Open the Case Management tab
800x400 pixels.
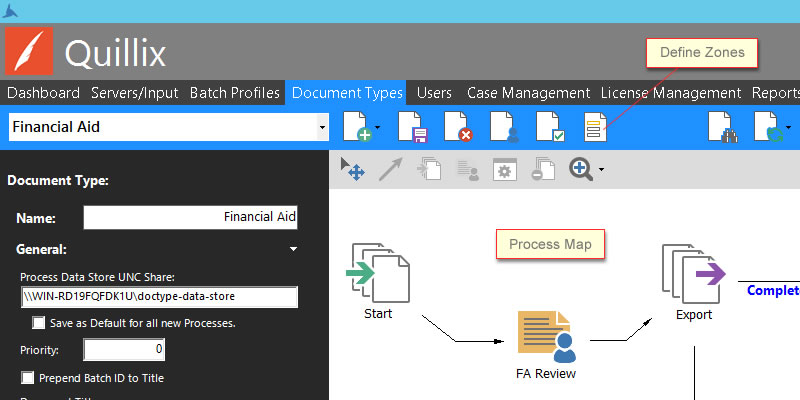(x=528, y=93)
